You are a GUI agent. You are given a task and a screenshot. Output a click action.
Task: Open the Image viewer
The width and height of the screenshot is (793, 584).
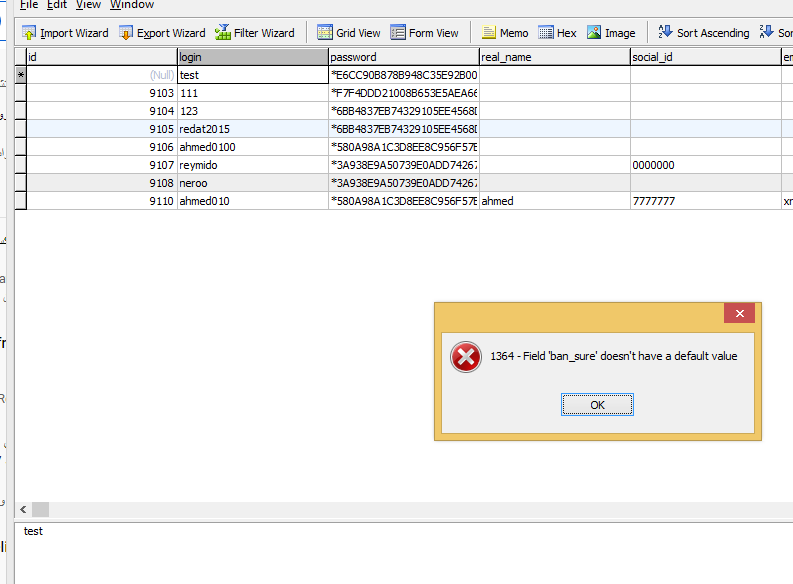[611, 33]
